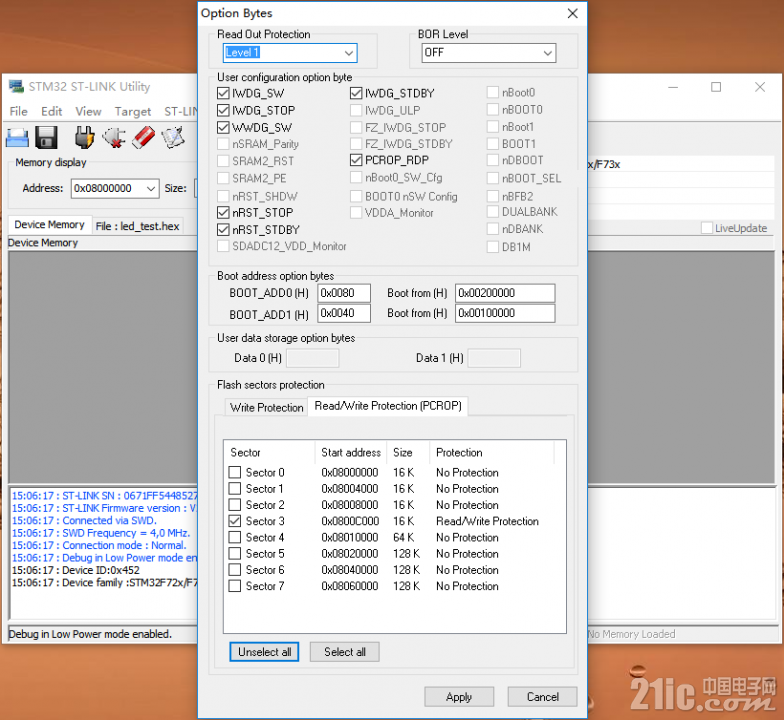Check the Sector 2 protection box
The image size is (784, 720).
(234, 504)
